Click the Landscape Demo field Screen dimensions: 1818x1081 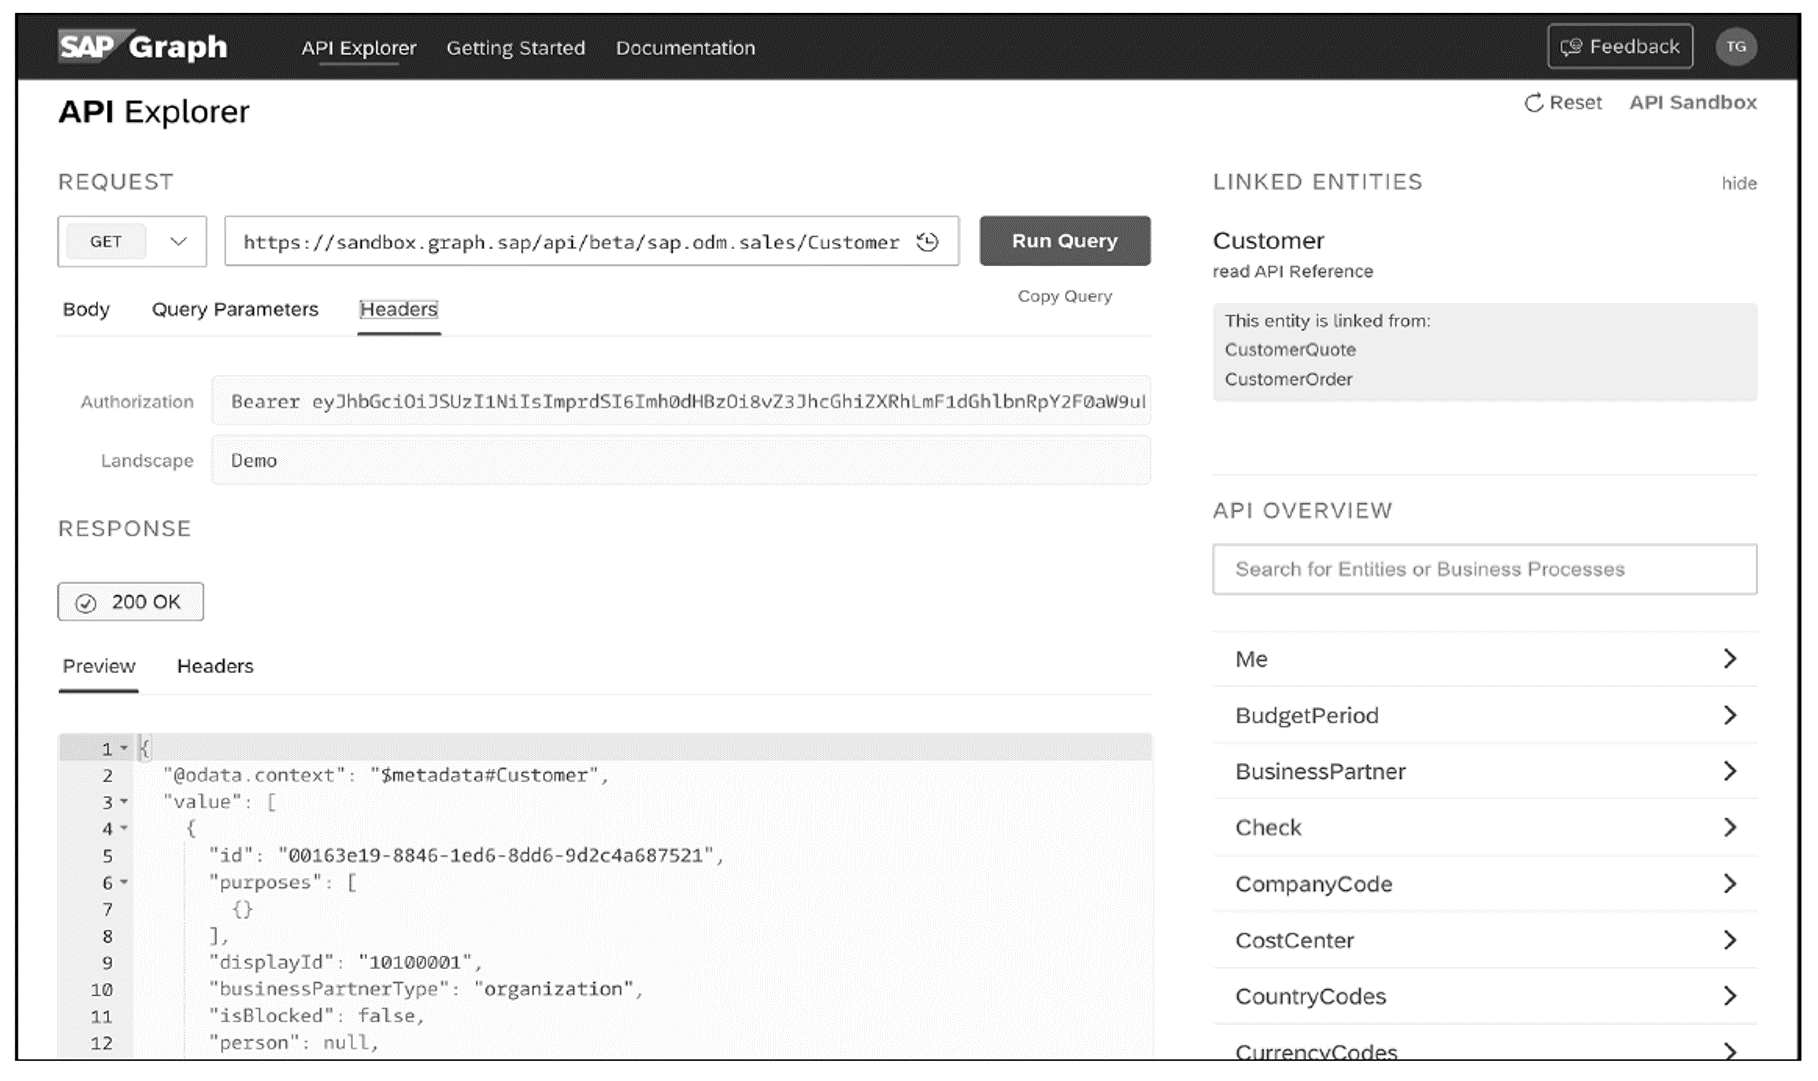[x=681, y=460]
